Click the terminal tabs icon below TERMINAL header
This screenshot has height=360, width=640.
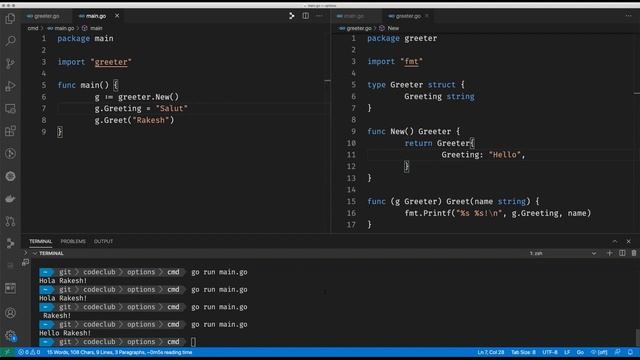coord(26,262)
